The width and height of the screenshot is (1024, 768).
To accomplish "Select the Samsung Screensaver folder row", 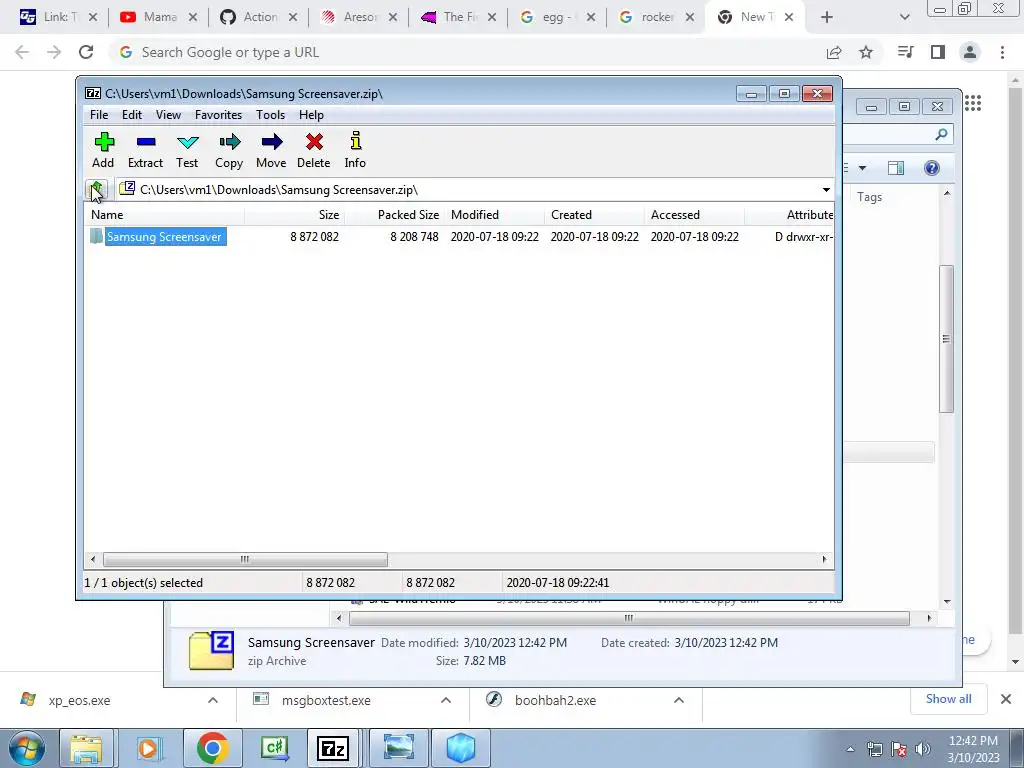I will (x=459, y=236).
